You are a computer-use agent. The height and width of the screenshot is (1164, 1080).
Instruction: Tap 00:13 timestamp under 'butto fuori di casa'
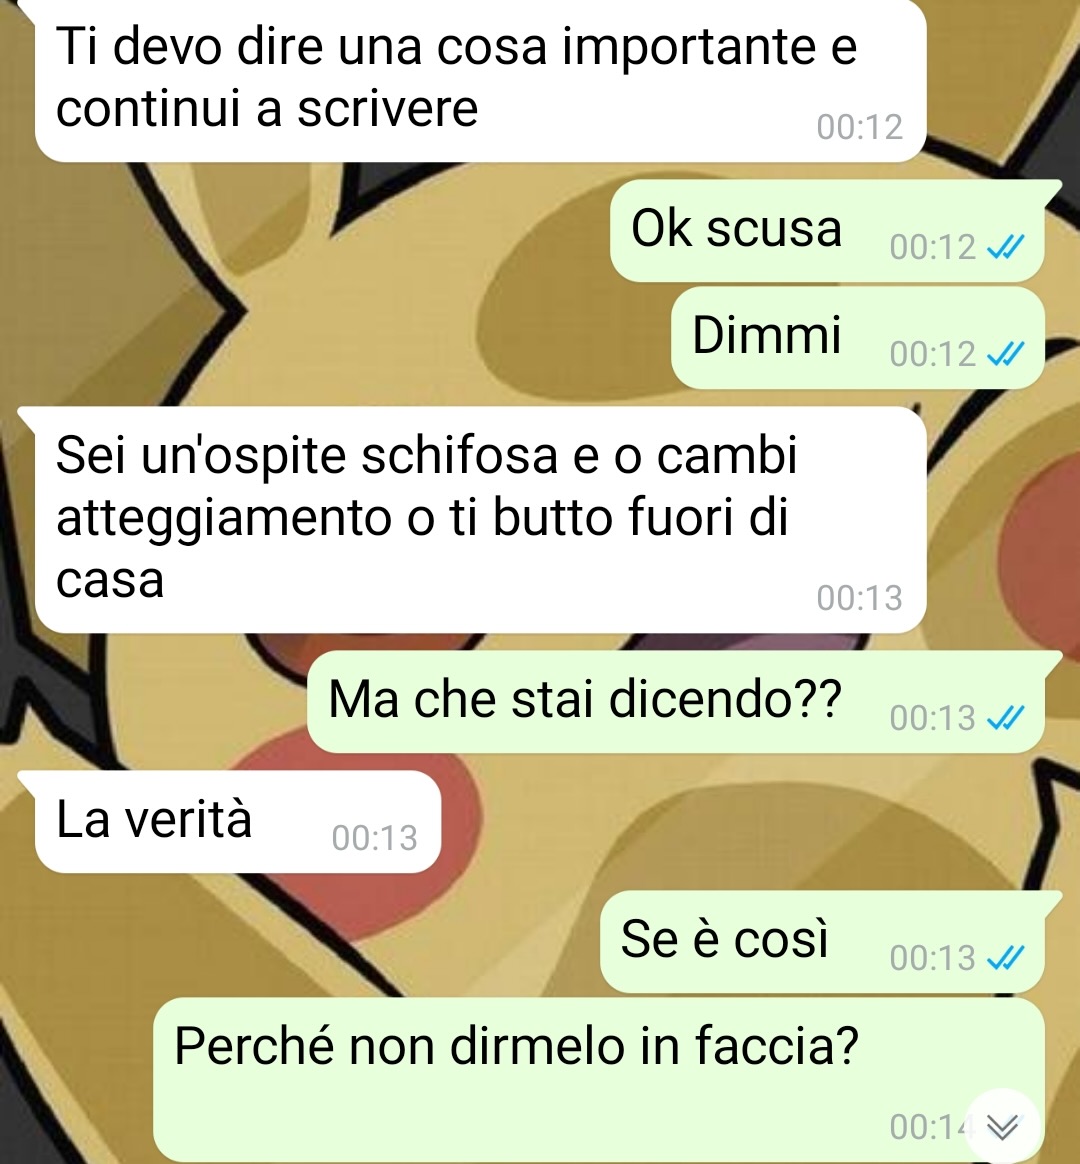[860, 598]
